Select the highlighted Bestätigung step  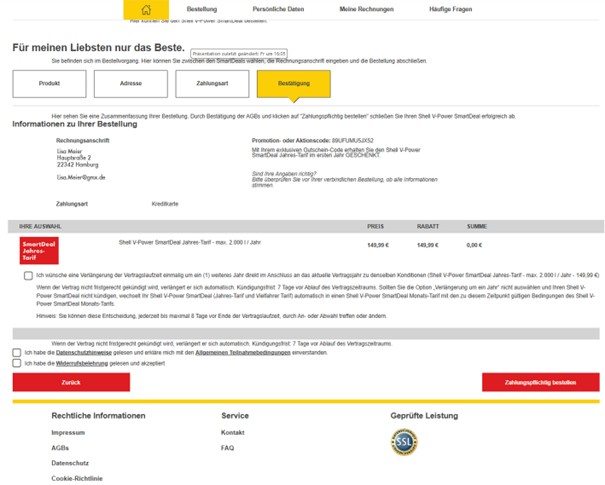293,84
